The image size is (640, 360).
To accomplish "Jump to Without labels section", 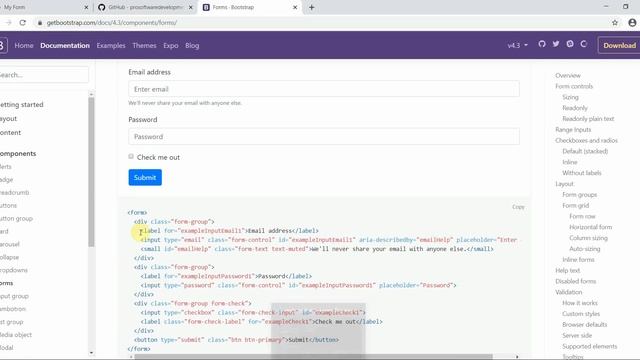I will (582, 173).
